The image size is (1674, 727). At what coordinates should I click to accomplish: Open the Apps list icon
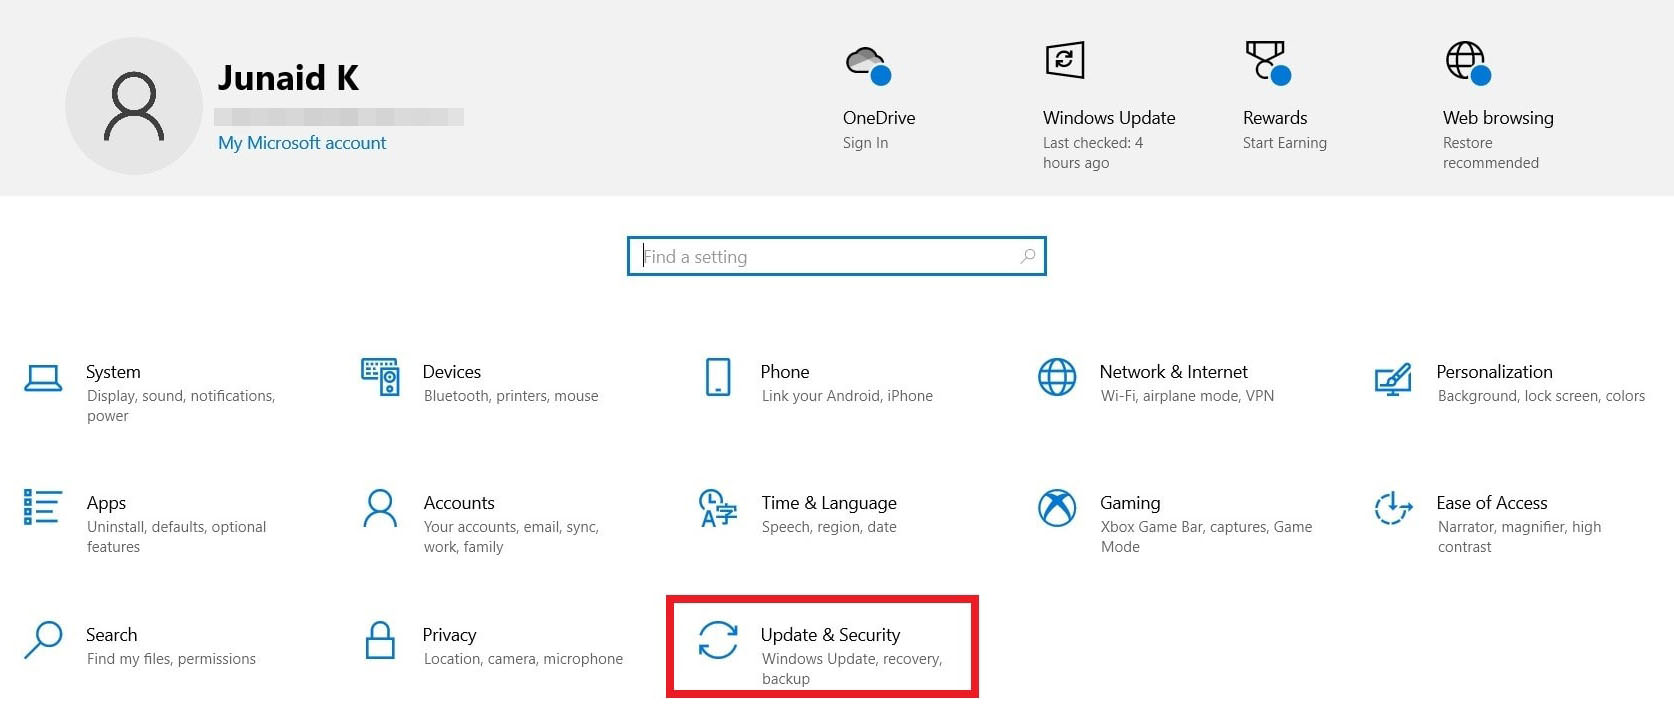click(43, 507)
